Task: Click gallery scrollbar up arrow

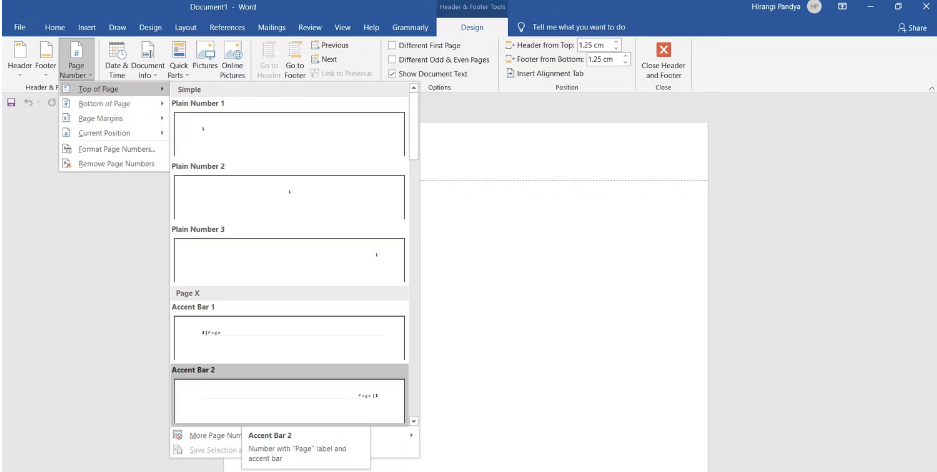Action: pos(414,88)
